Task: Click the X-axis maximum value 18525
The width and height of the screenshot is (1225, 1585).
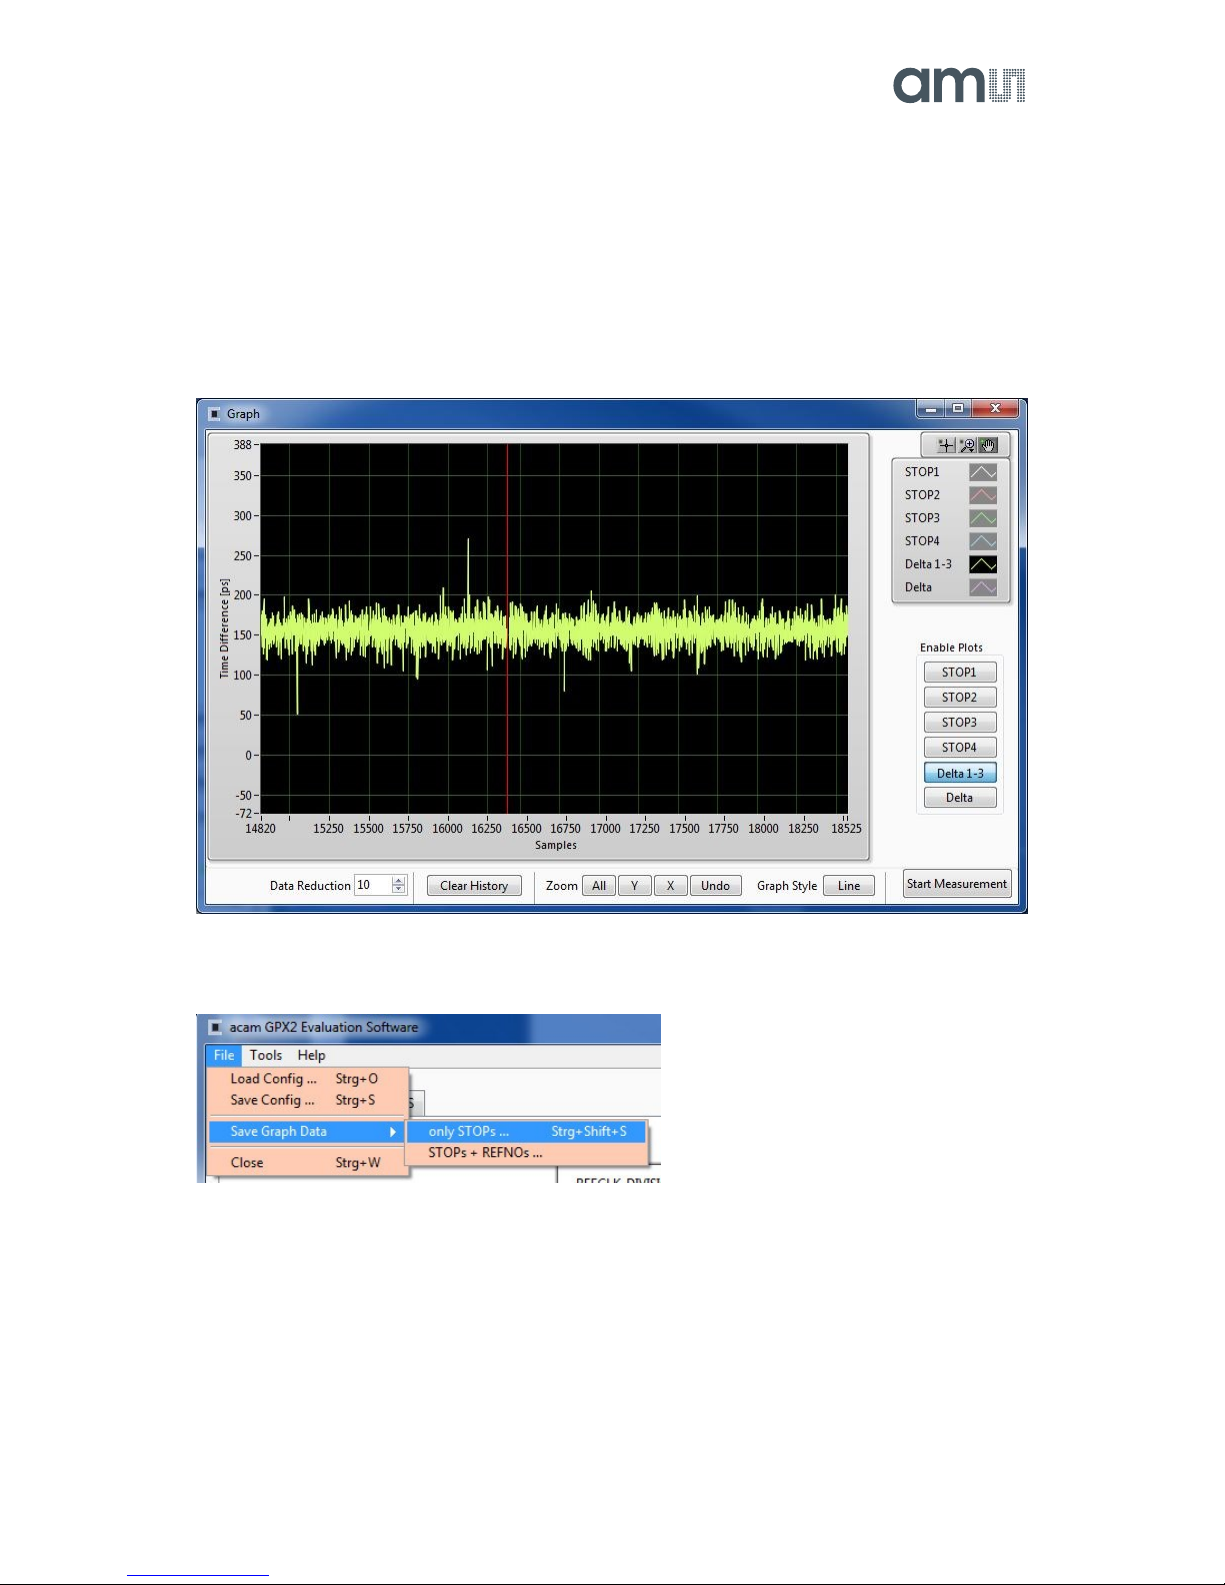Action: [846, 829]
